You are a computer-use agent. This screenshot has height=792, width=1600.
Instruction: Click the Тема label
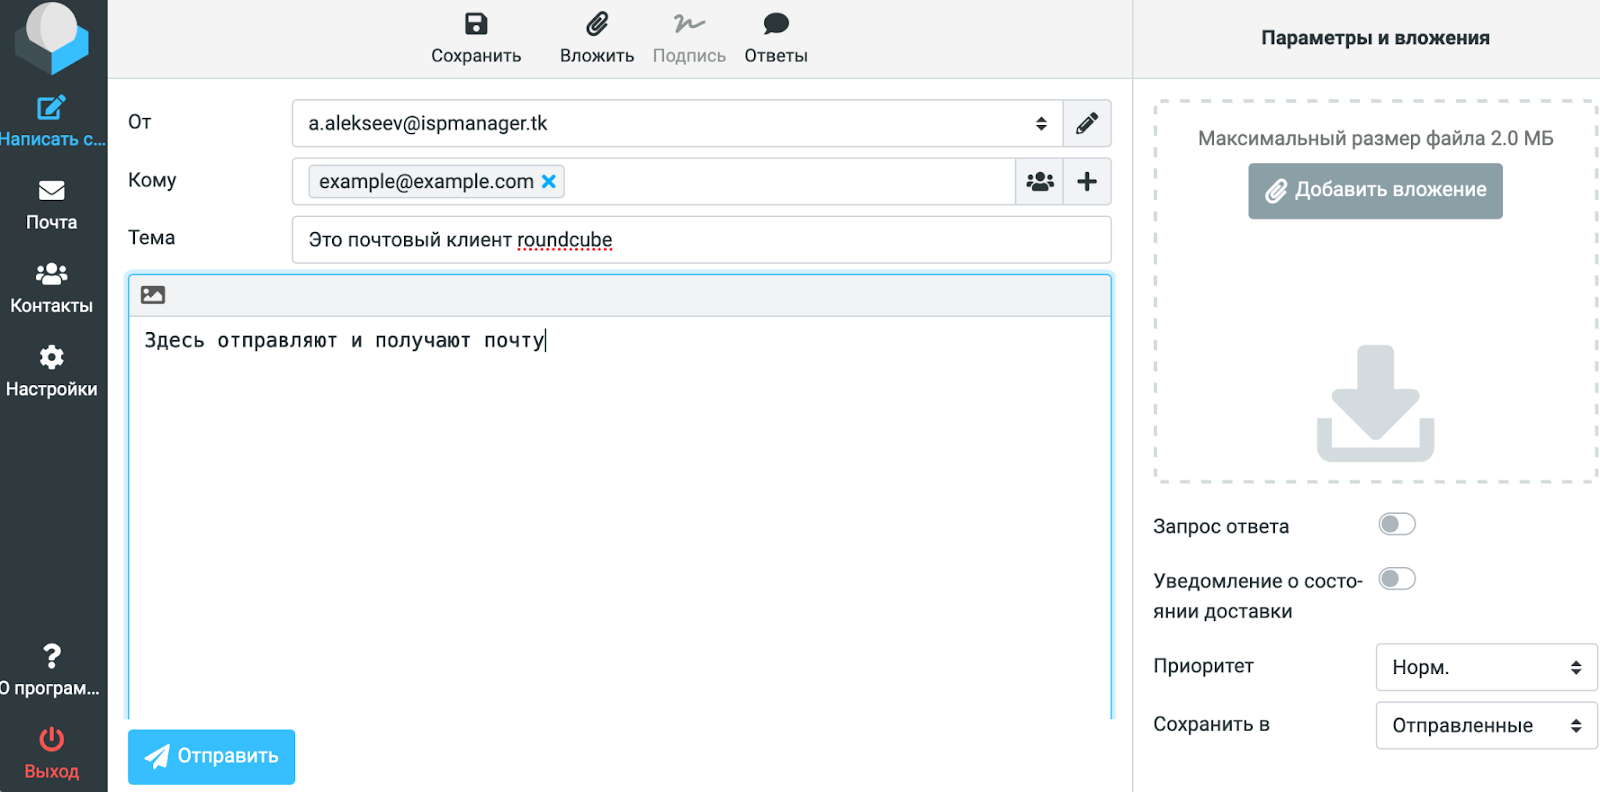tap(152, 238)
